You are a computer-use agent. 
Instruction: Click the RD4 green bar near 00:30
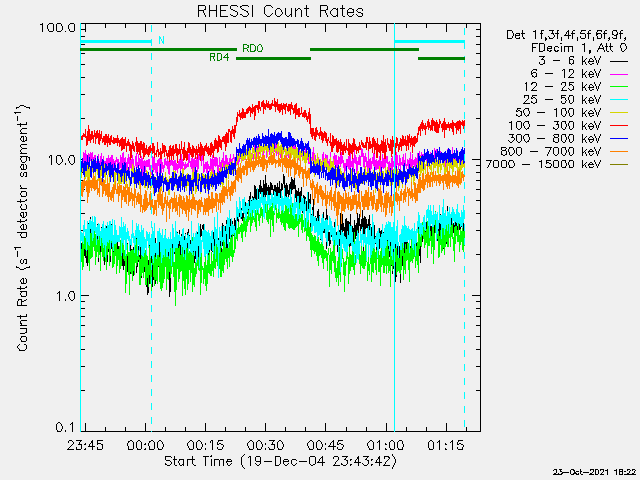tap(273, 58)
